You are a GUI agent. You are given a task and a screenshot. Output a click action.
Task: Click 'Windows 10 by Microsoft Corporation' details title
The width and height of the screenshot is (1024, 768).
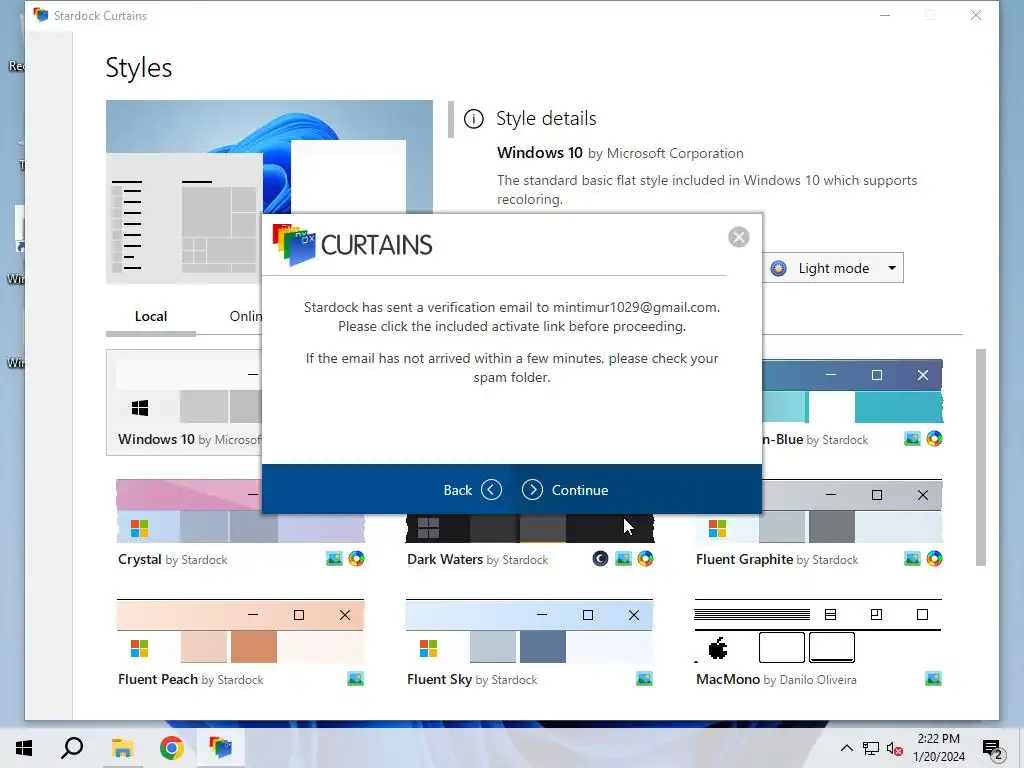coord(620,153)
